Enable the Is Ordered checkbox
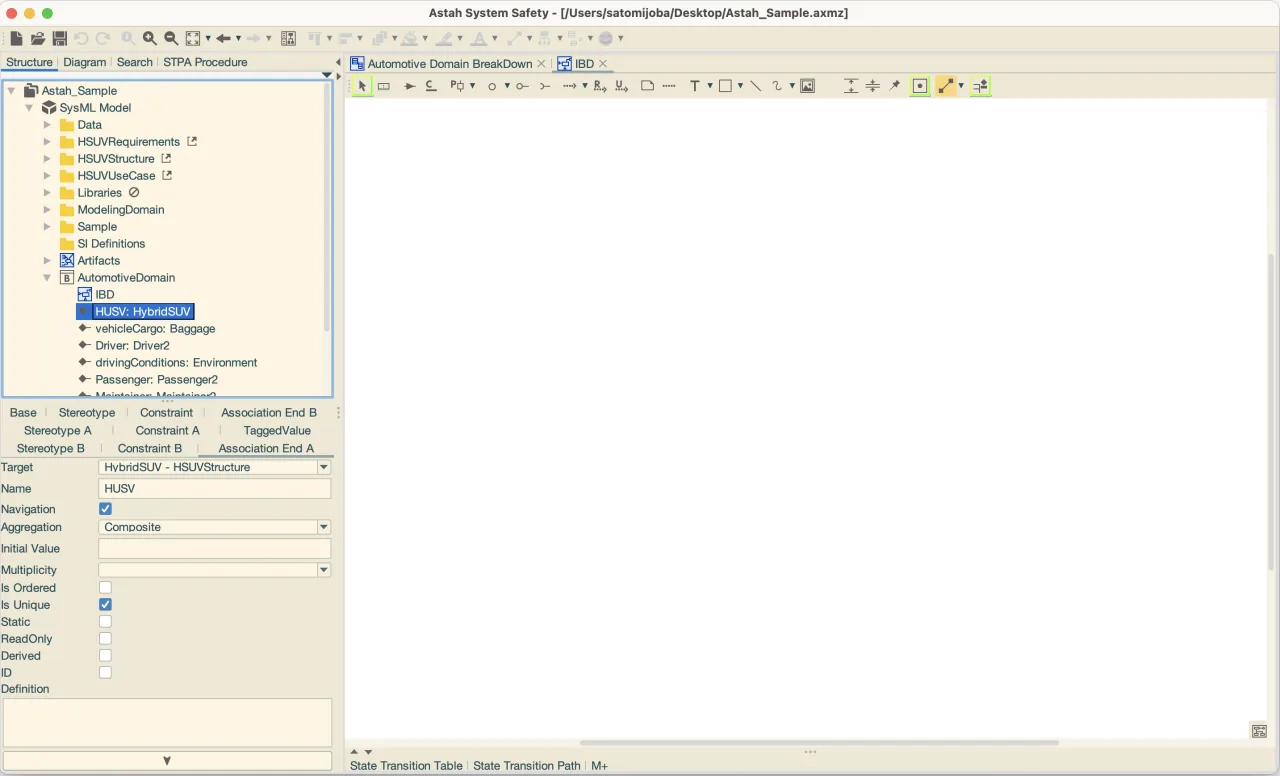This screenshot has width=1280, height=776. 105,588
